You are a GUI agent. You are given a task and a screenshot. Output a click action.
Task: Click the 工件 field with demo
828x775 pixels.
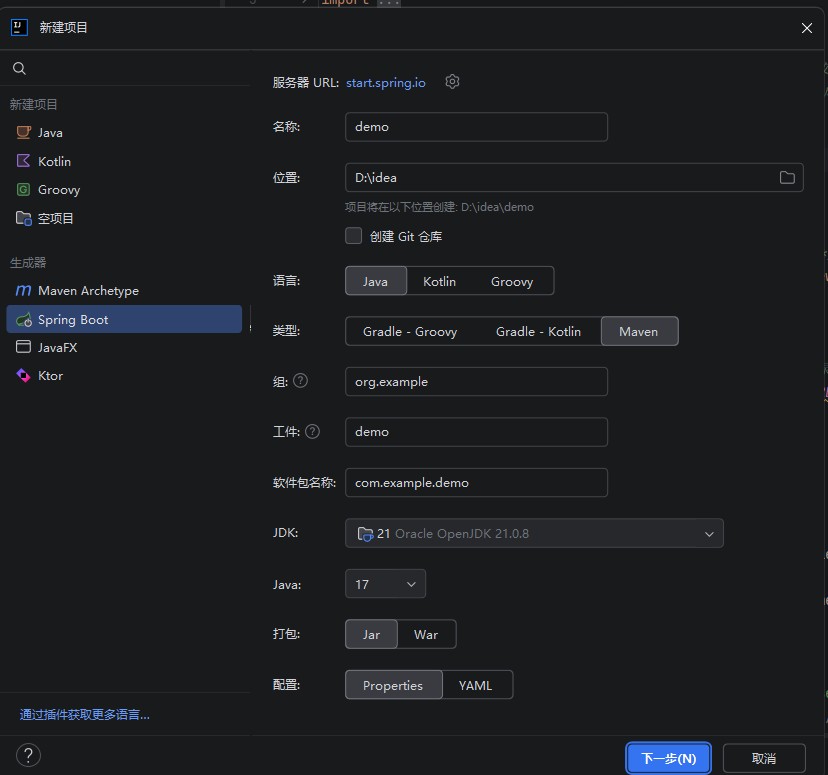click(476, 432)
